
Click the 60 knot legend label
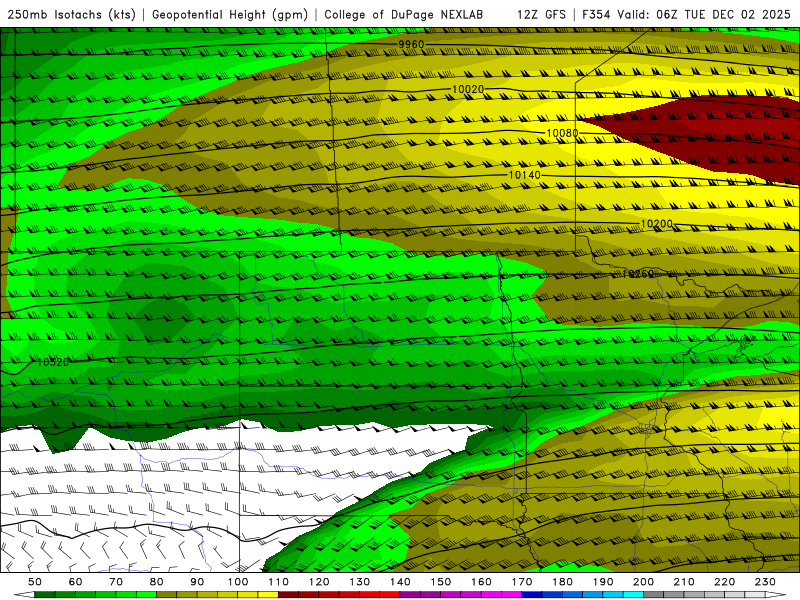coord(76,582)
